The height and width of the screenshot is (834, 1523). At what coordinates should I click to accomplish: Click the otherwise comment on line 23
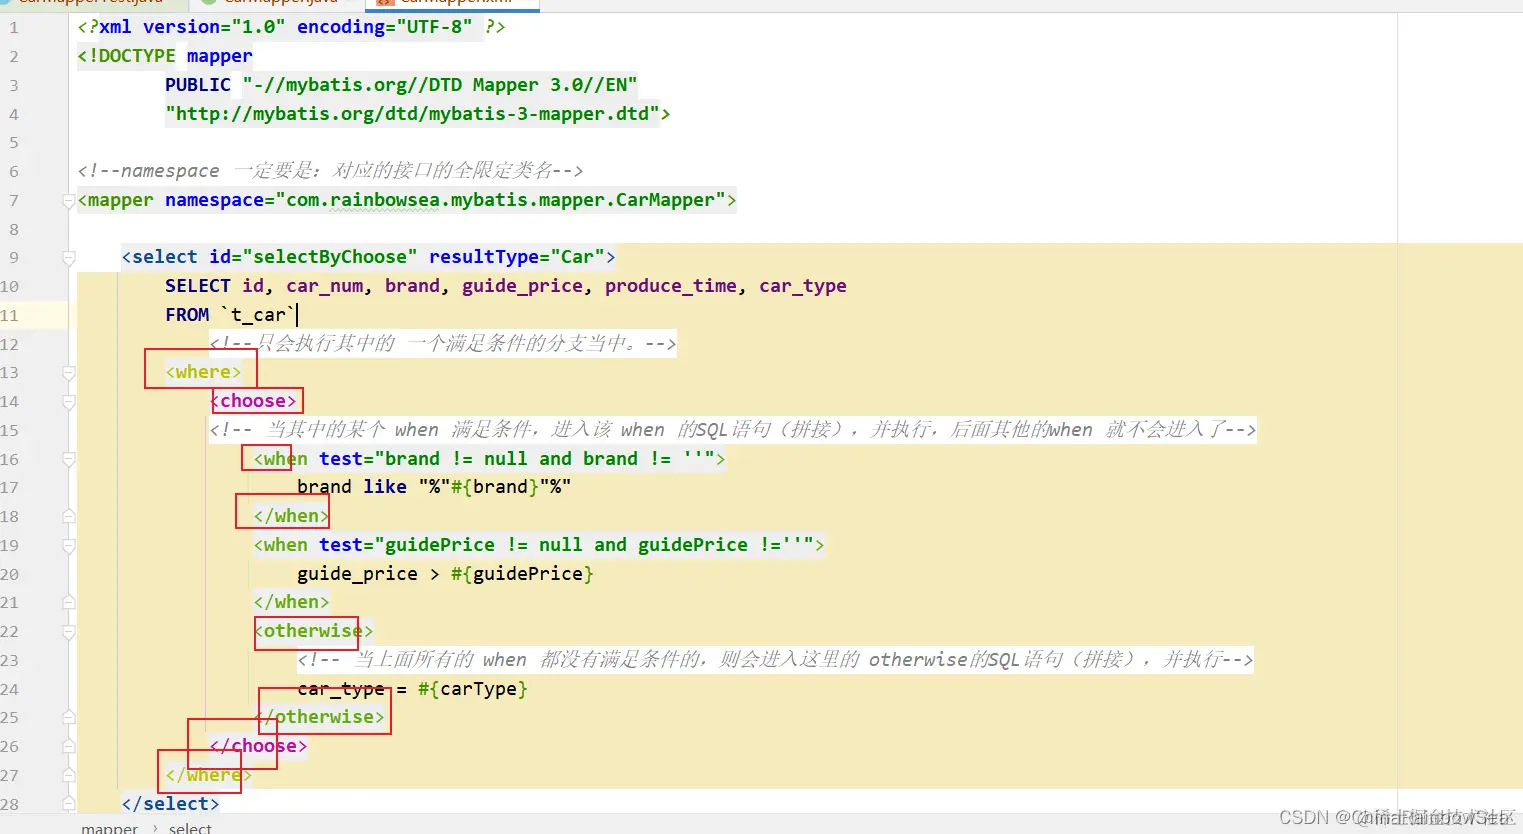click(x=775, y=660)
